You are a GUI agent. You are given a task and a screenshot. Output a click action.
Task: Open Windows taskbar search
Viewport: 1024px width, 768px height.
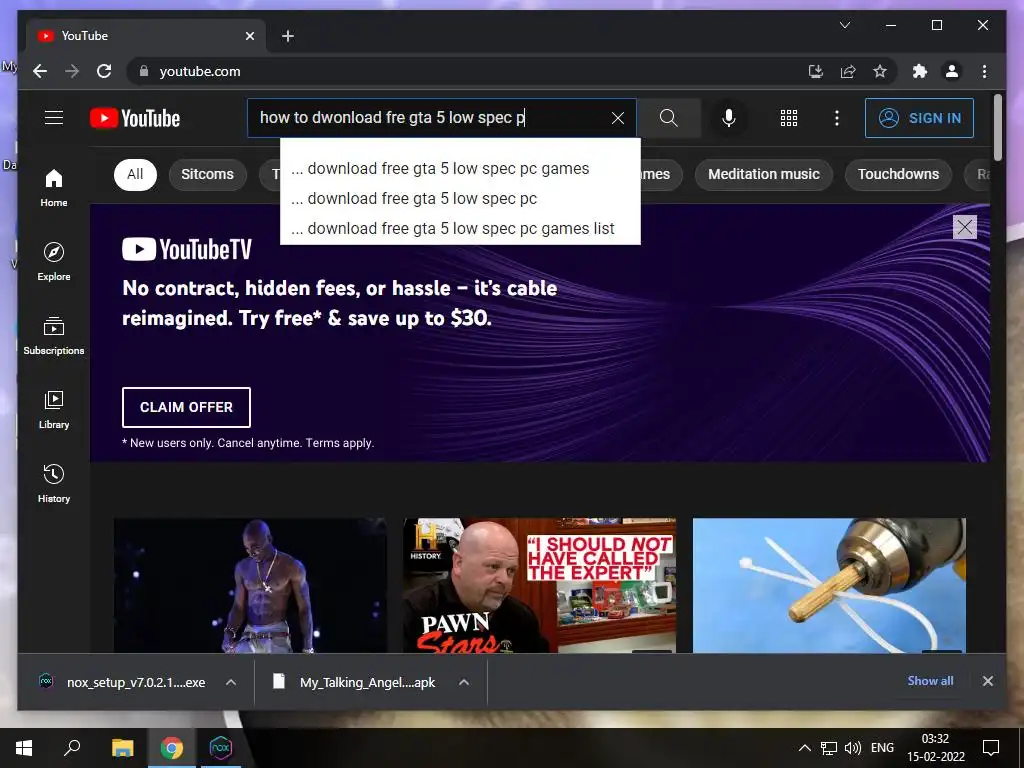[x=72, y=748]
